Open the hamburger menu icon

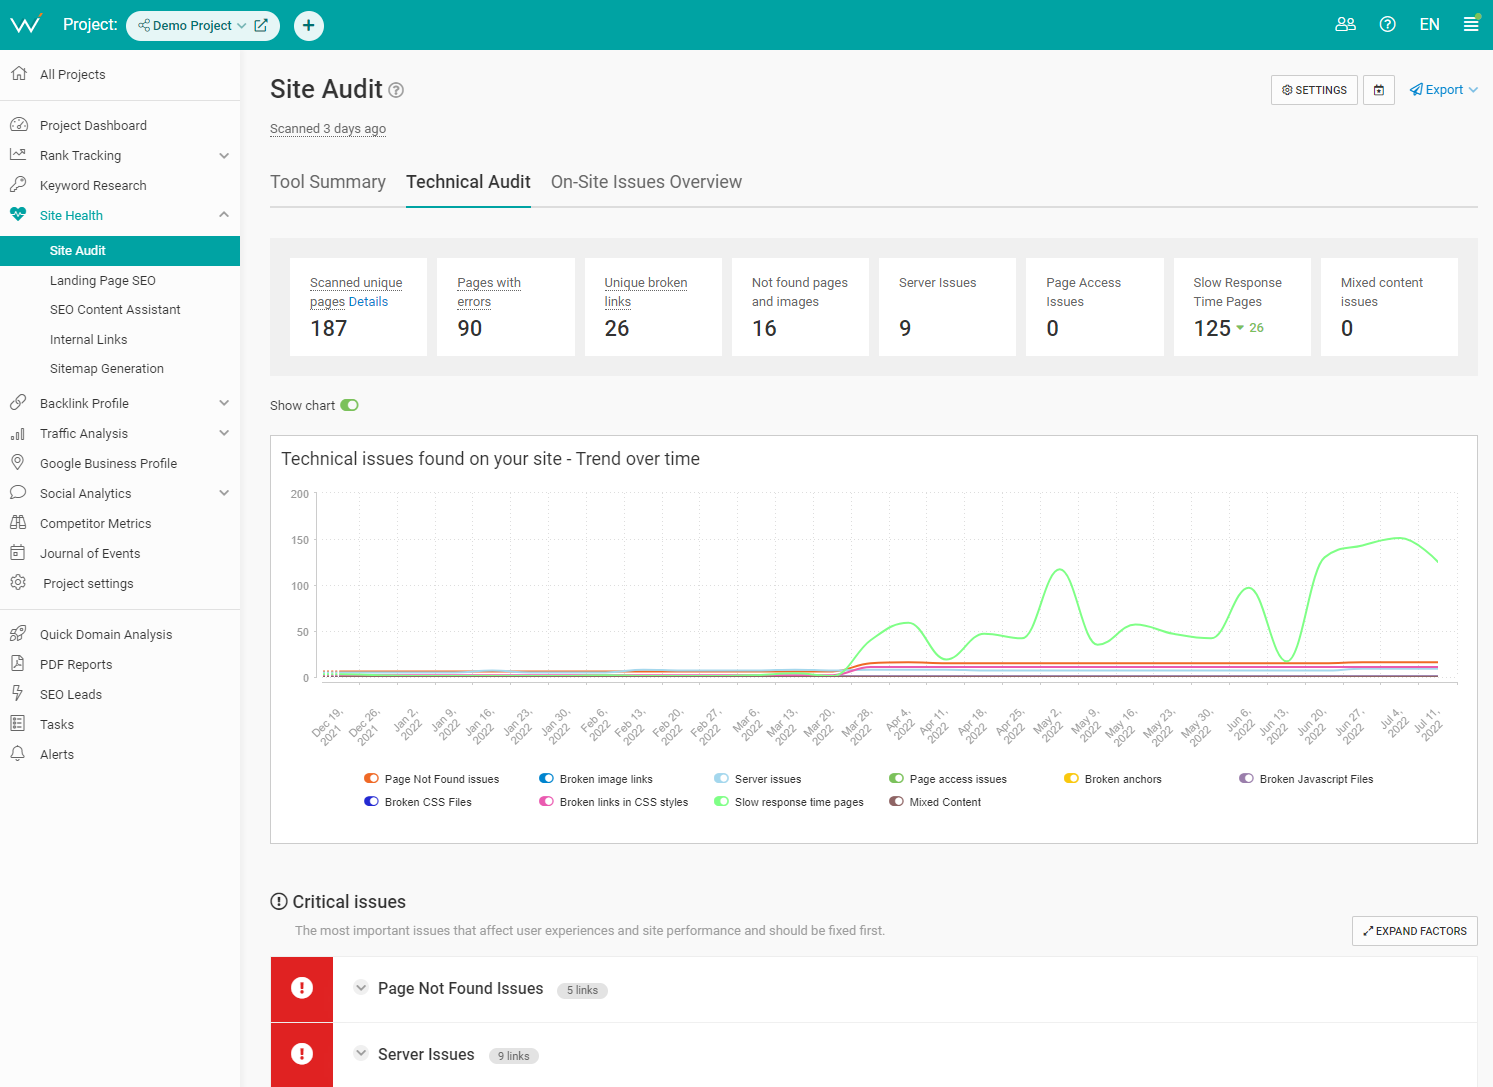pos(1470,25)
